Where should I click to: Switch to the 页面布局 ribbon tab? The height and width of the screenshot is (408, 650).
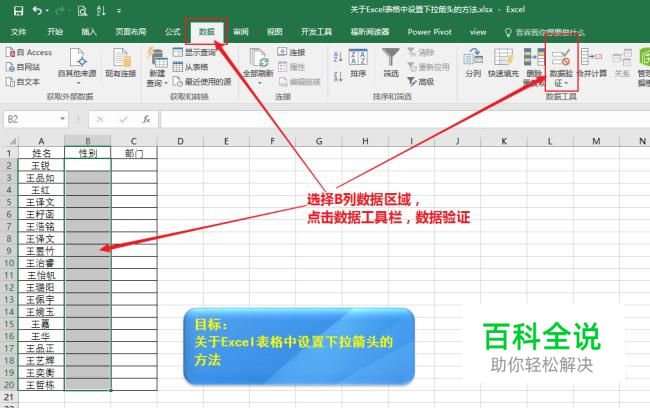(131, 32)
